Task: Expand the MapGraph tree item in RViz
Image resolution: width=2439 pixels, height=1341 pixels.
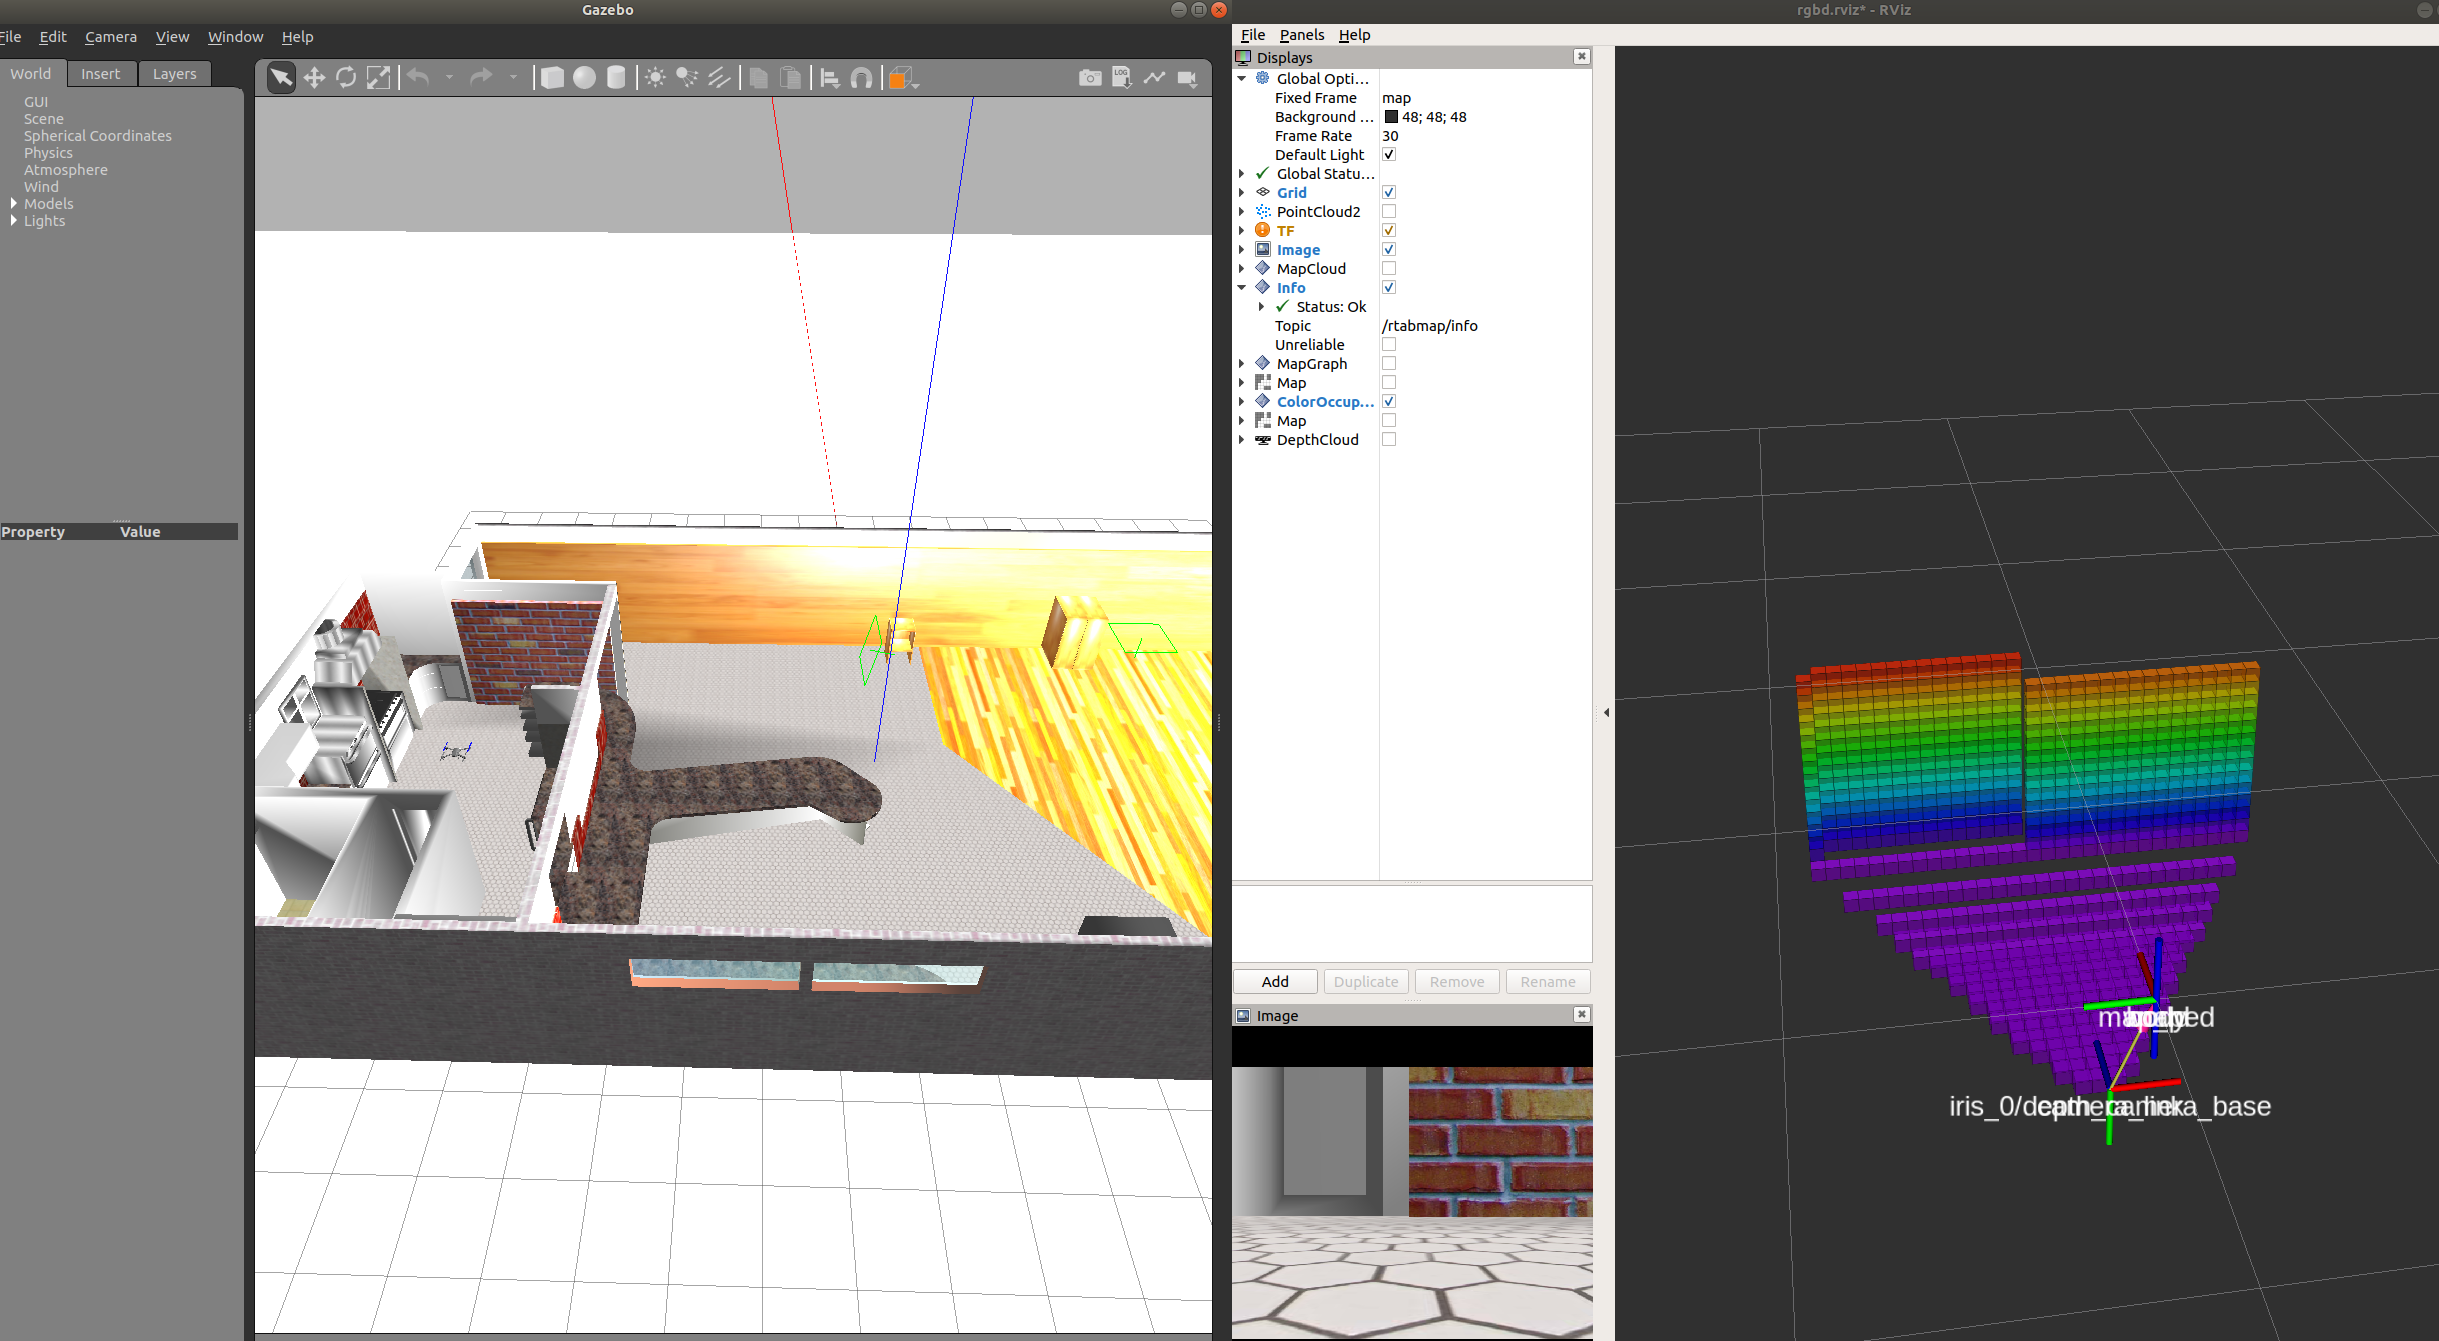Action: coord(1245,363)
